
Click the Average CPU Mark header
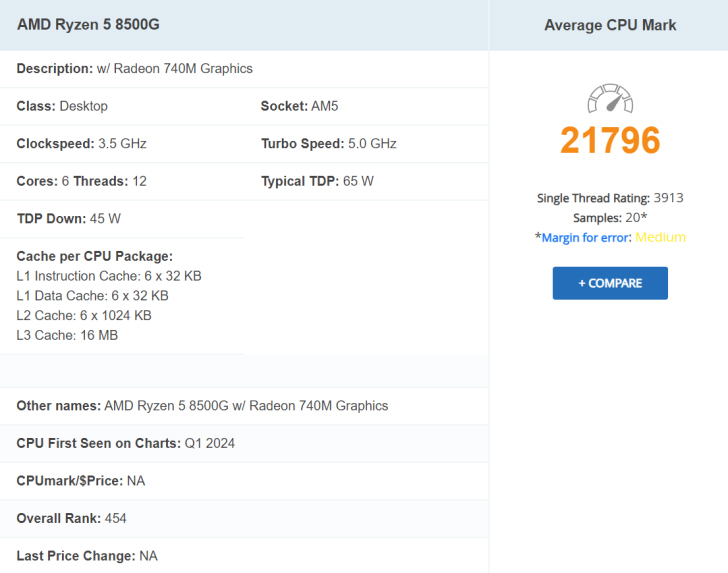(x=610, y=25)
